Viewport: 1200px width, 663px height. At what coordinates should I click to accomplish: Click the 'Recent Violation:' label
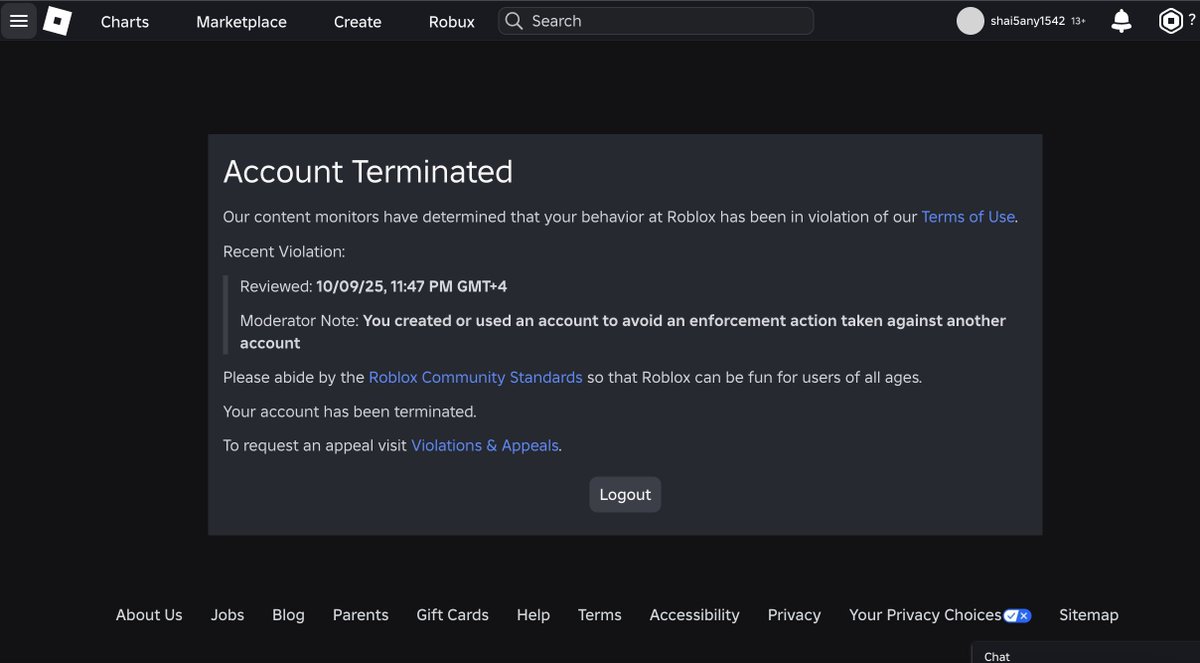284,251
